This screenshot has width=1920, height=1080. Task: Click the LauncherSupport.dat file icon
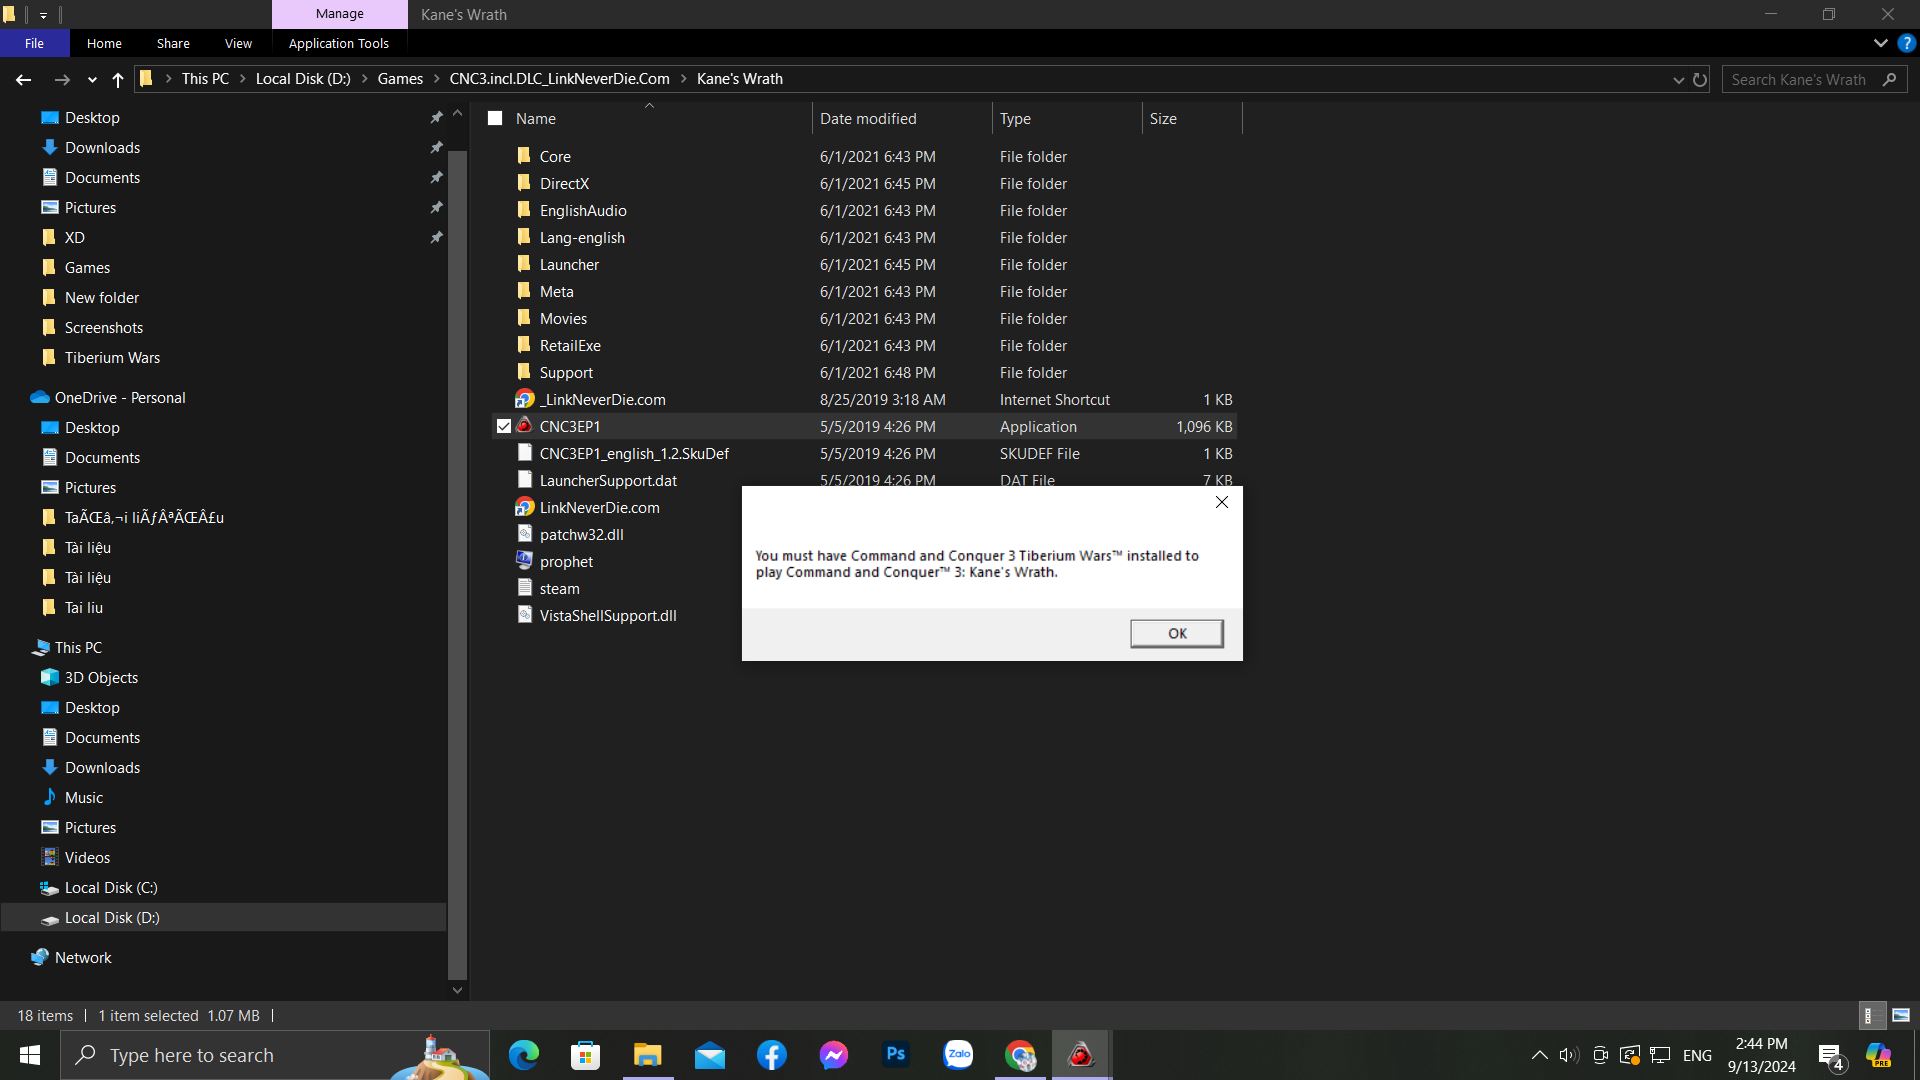(x=524, y=480)
